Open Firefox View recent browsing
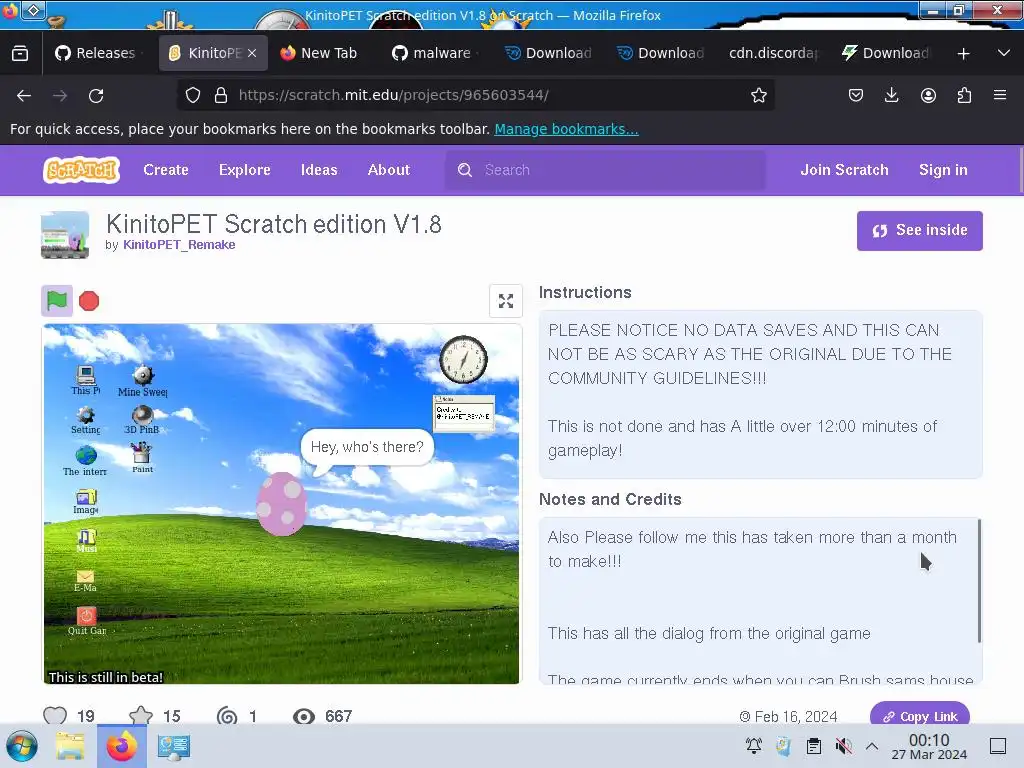This screenshot has height=768, width=1024. [x=20, y=53]
